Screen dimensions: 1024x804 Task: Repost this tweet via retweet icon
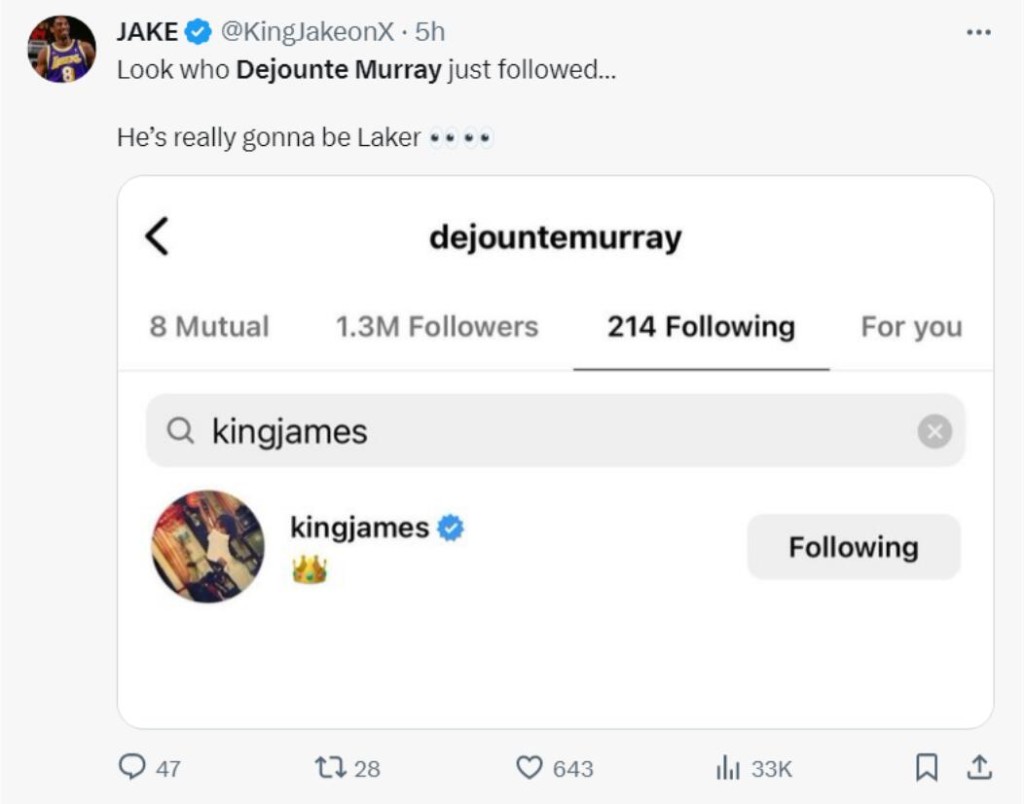[328, 767]
